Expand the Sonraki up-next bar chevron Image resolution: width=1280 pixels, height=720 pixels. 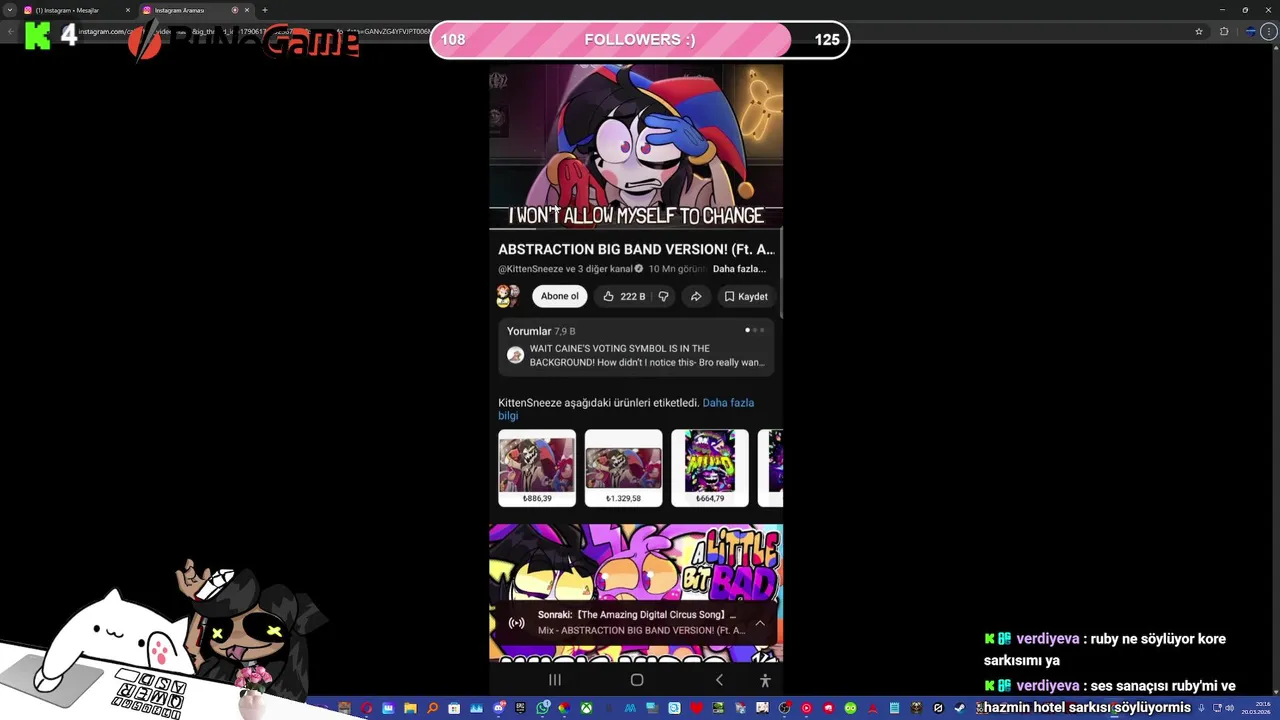pos(760,623)
